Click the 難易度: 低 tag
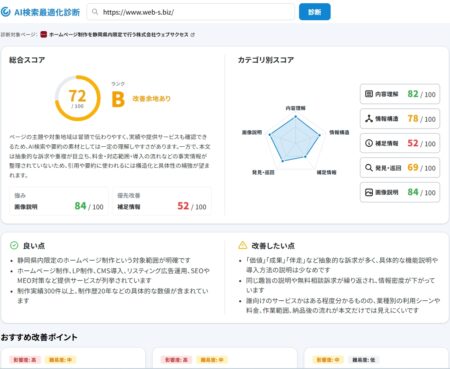 [x=364, y=360]
